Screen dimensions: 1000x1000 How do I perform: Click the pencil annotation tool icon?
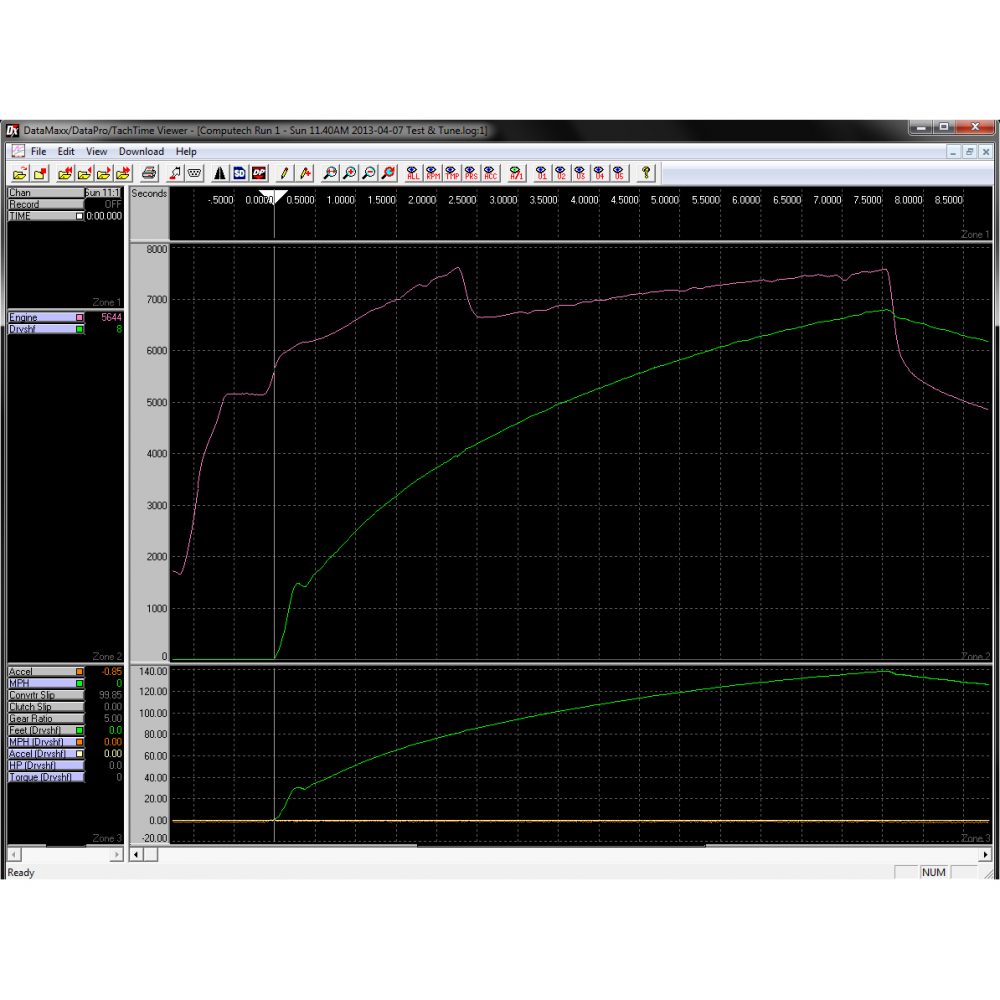(286, 172)
